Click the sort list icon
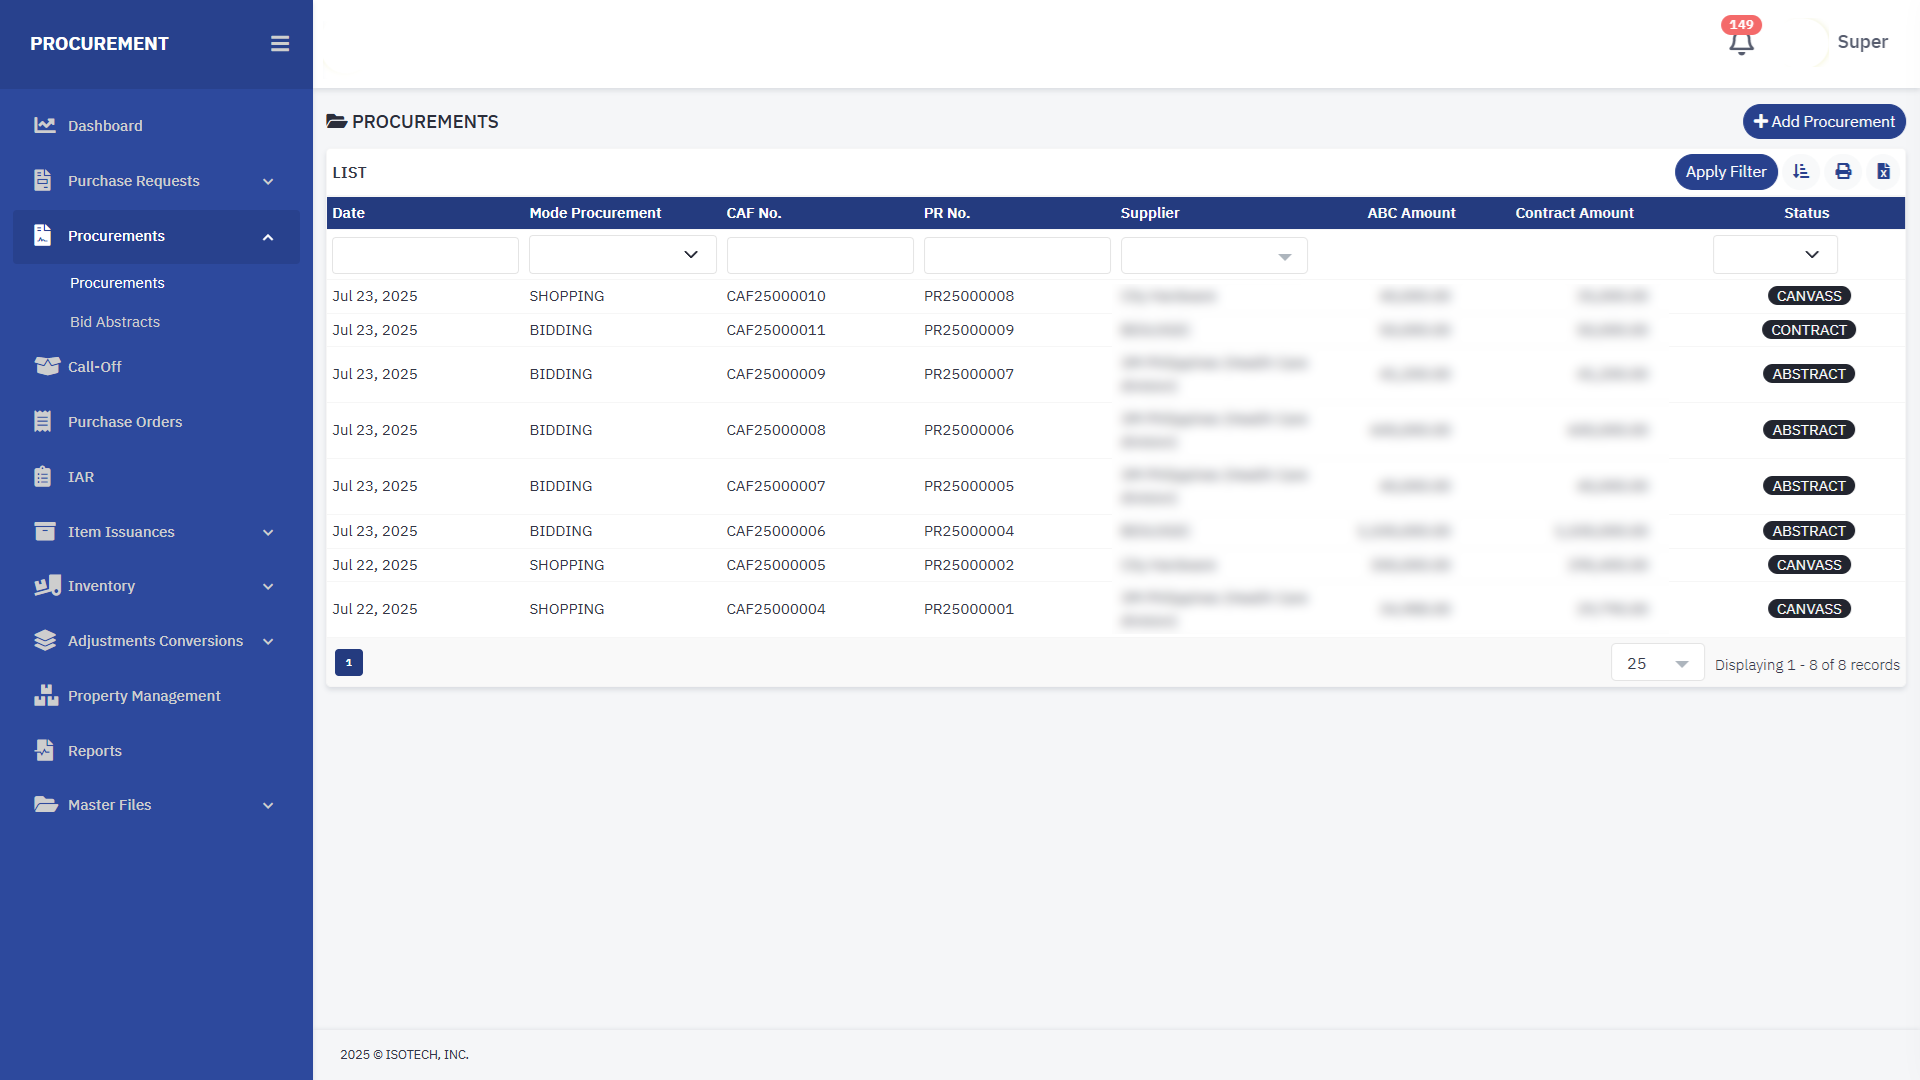The image size is (1920, 1080). click(1801, 172)
